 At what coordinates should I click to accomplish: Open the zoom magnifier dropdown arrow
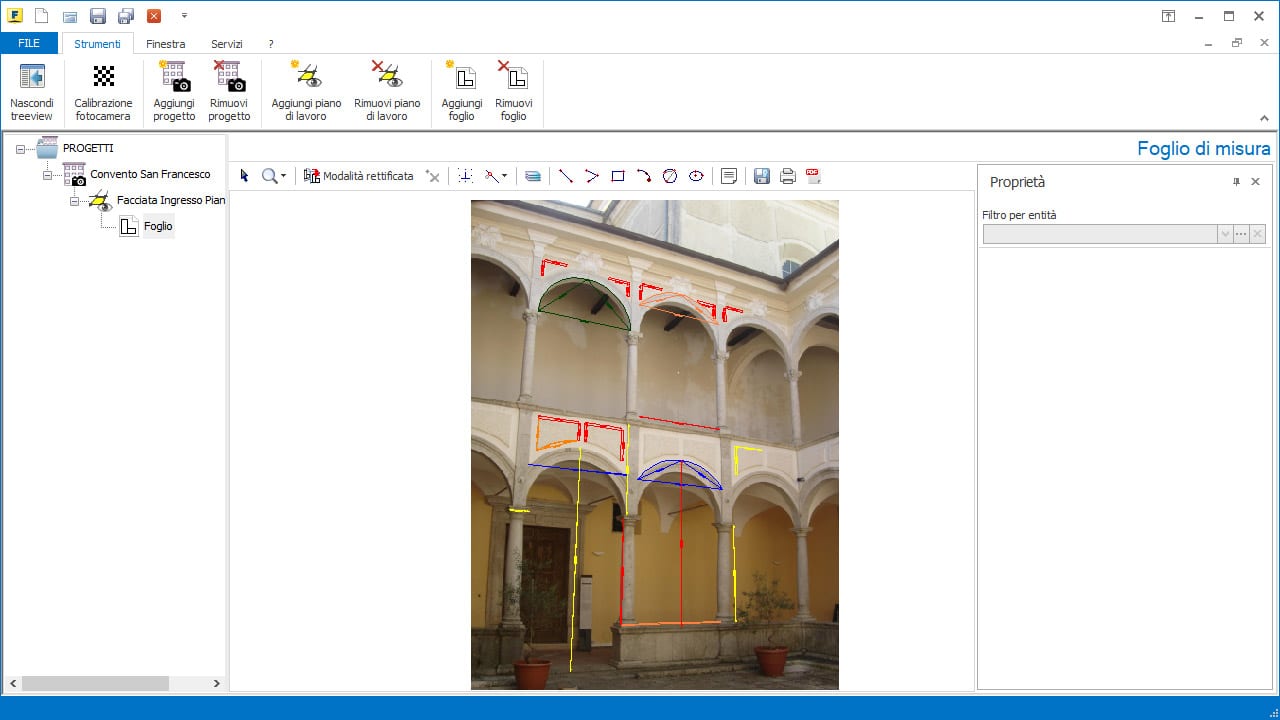click(284, 177)
